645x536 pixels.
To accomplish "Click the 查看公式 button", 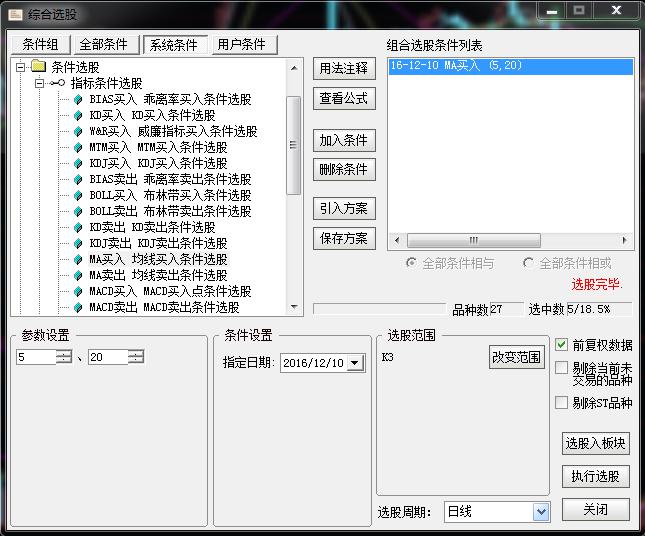I will (x=344, y=98).
